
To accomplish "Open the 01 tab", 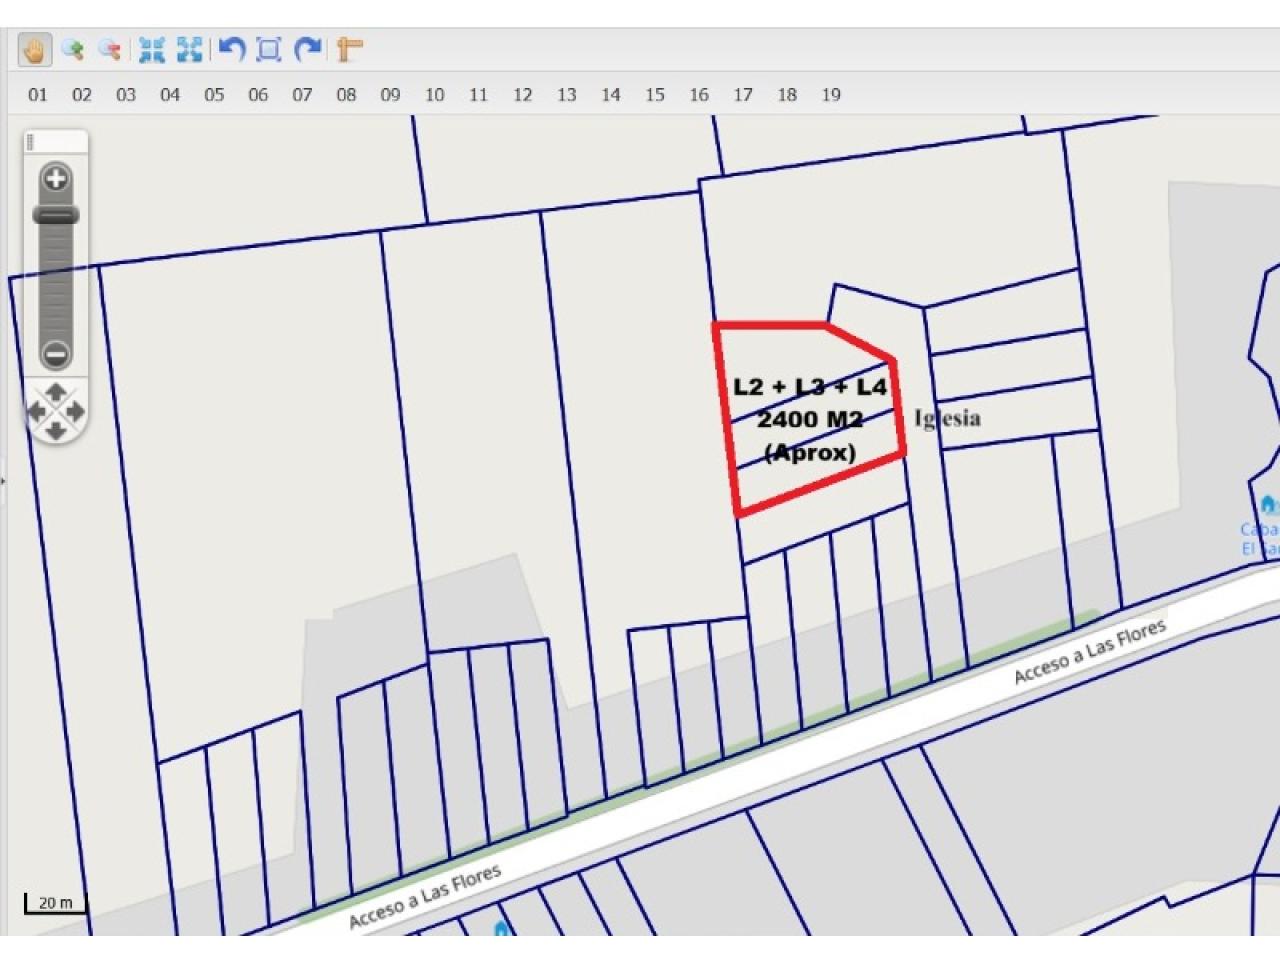I will [x=38, y=95].
